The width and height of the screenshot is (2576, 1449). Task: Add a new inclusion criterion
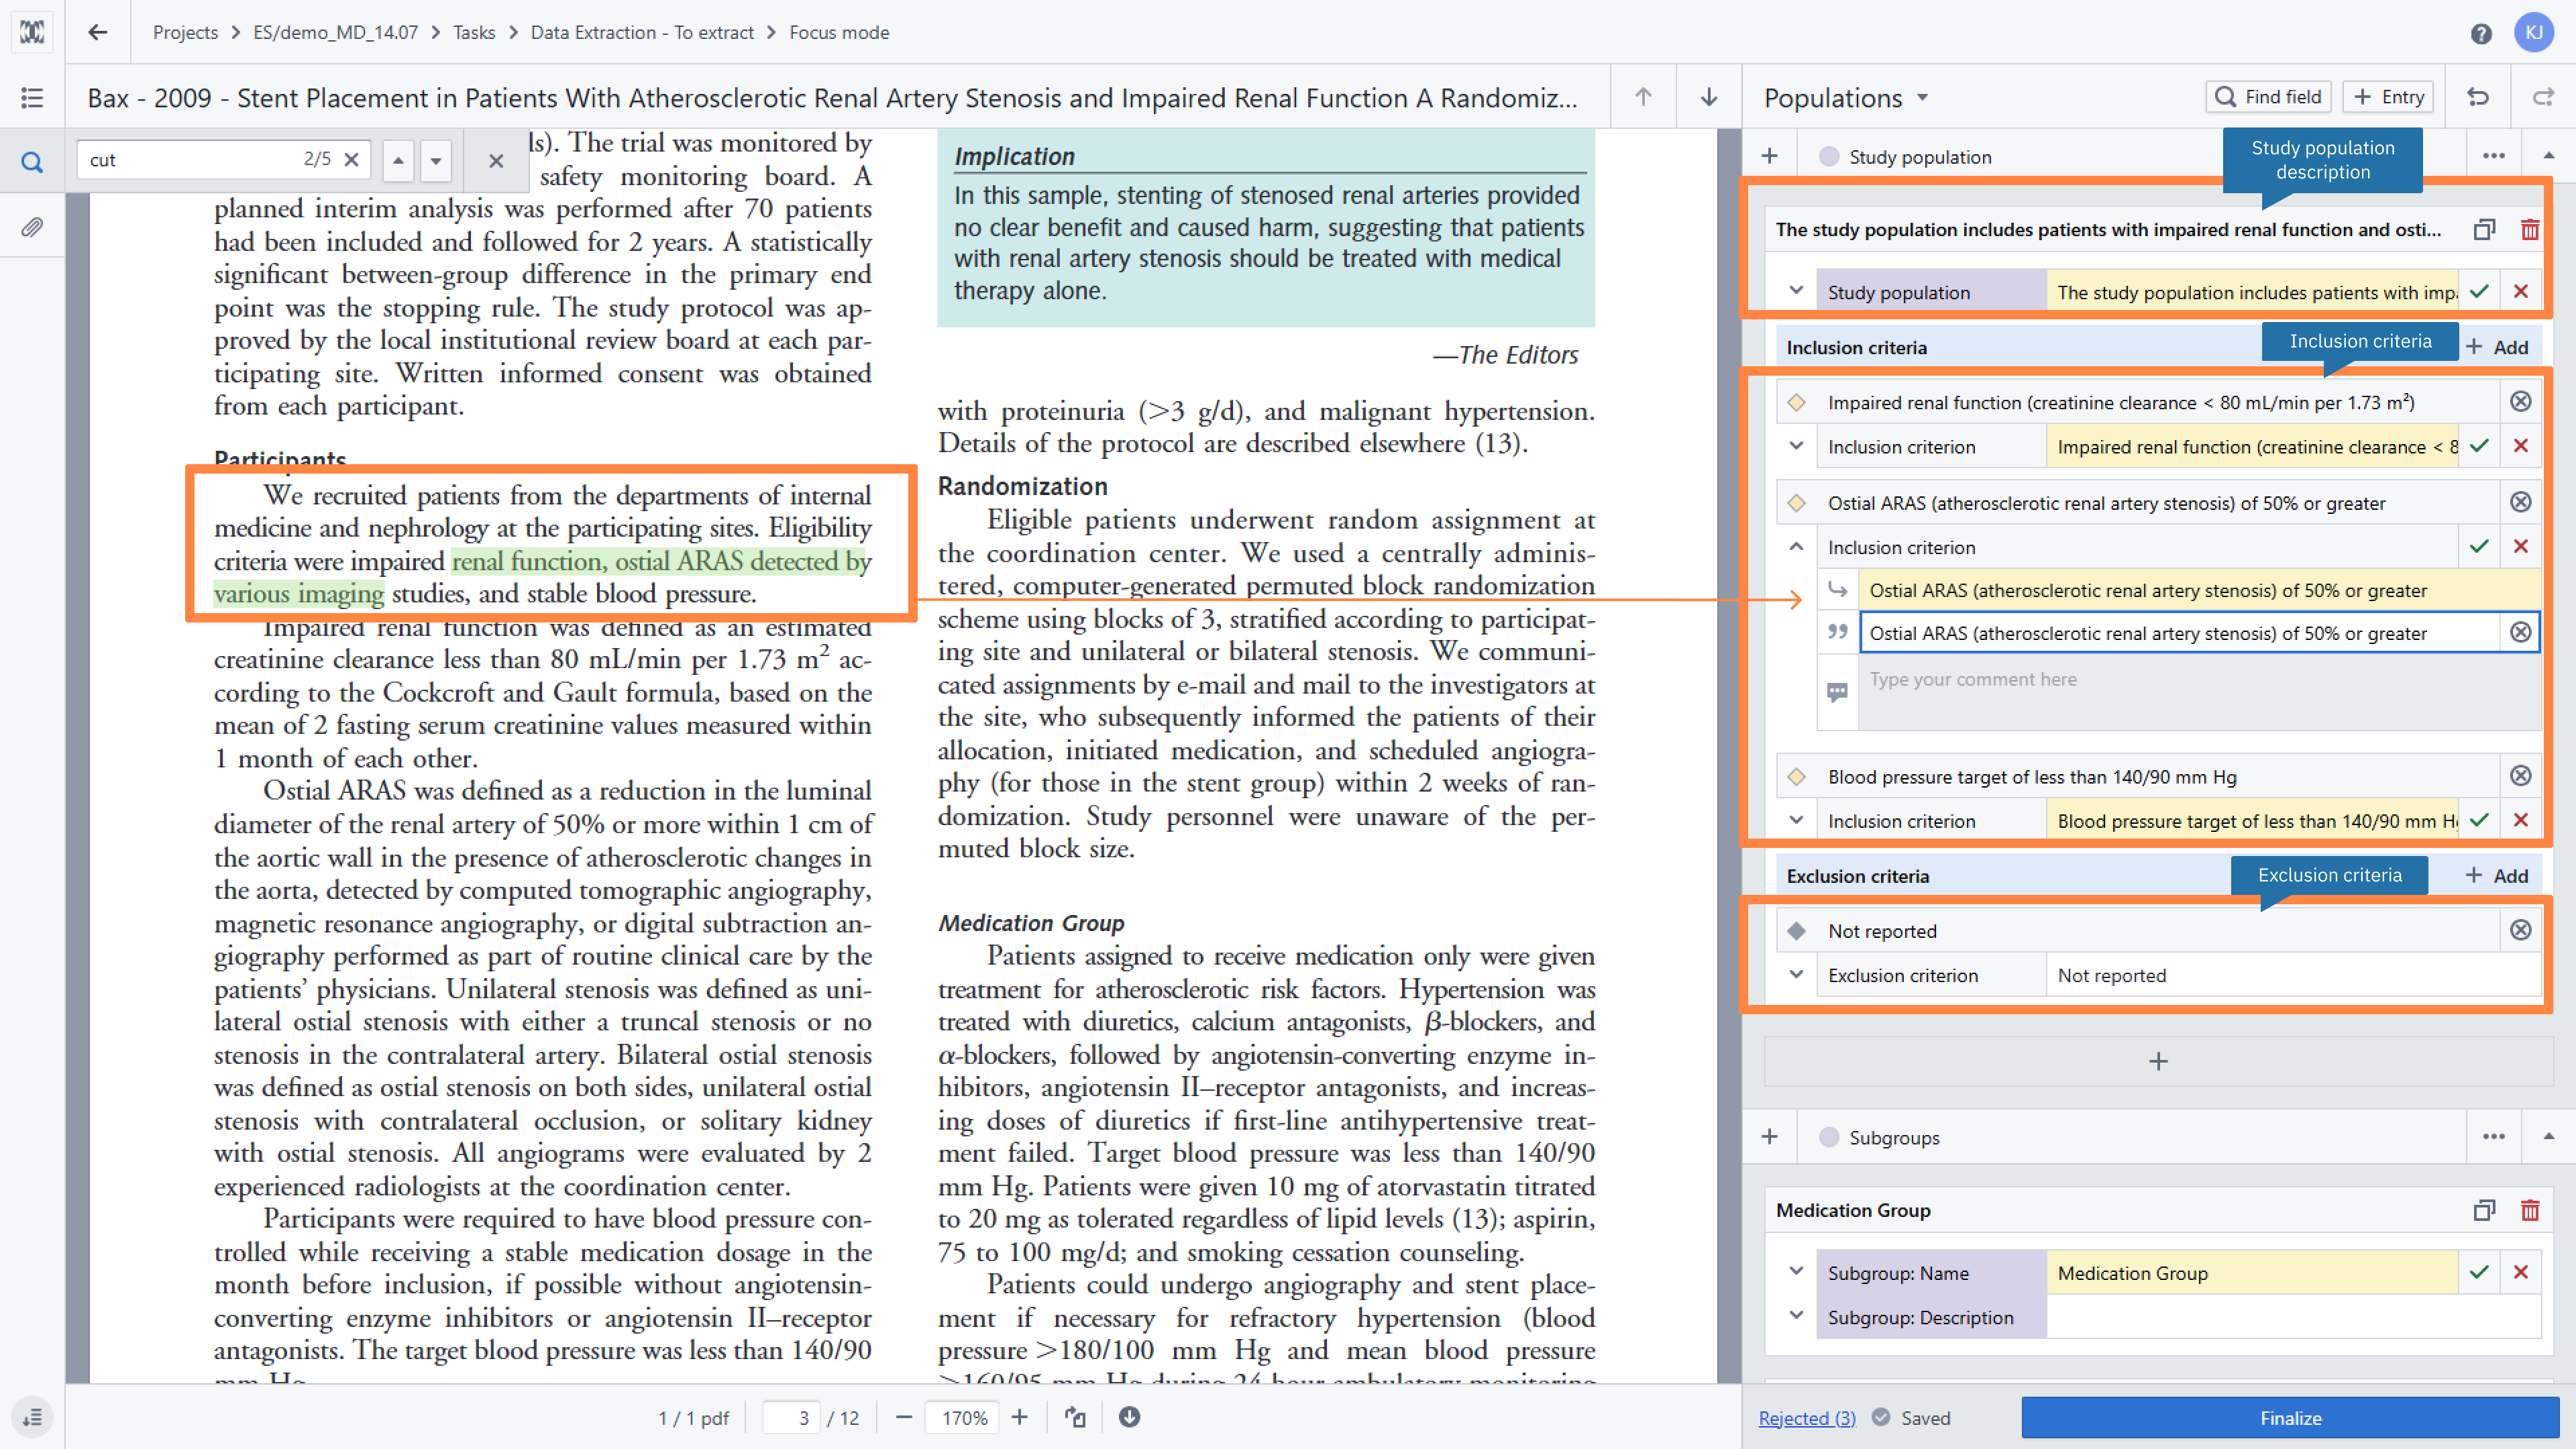coord(2497,347)
